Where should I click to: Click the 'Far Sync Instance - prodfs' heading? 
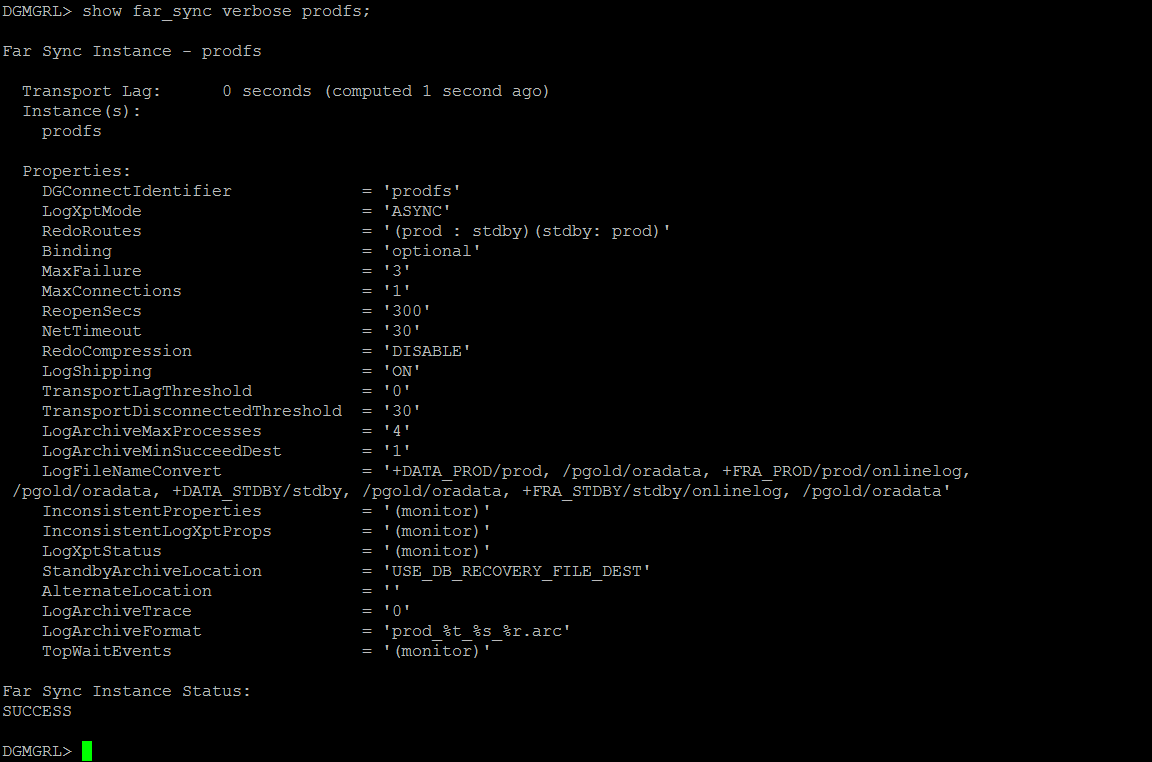(x=132, y=51)
